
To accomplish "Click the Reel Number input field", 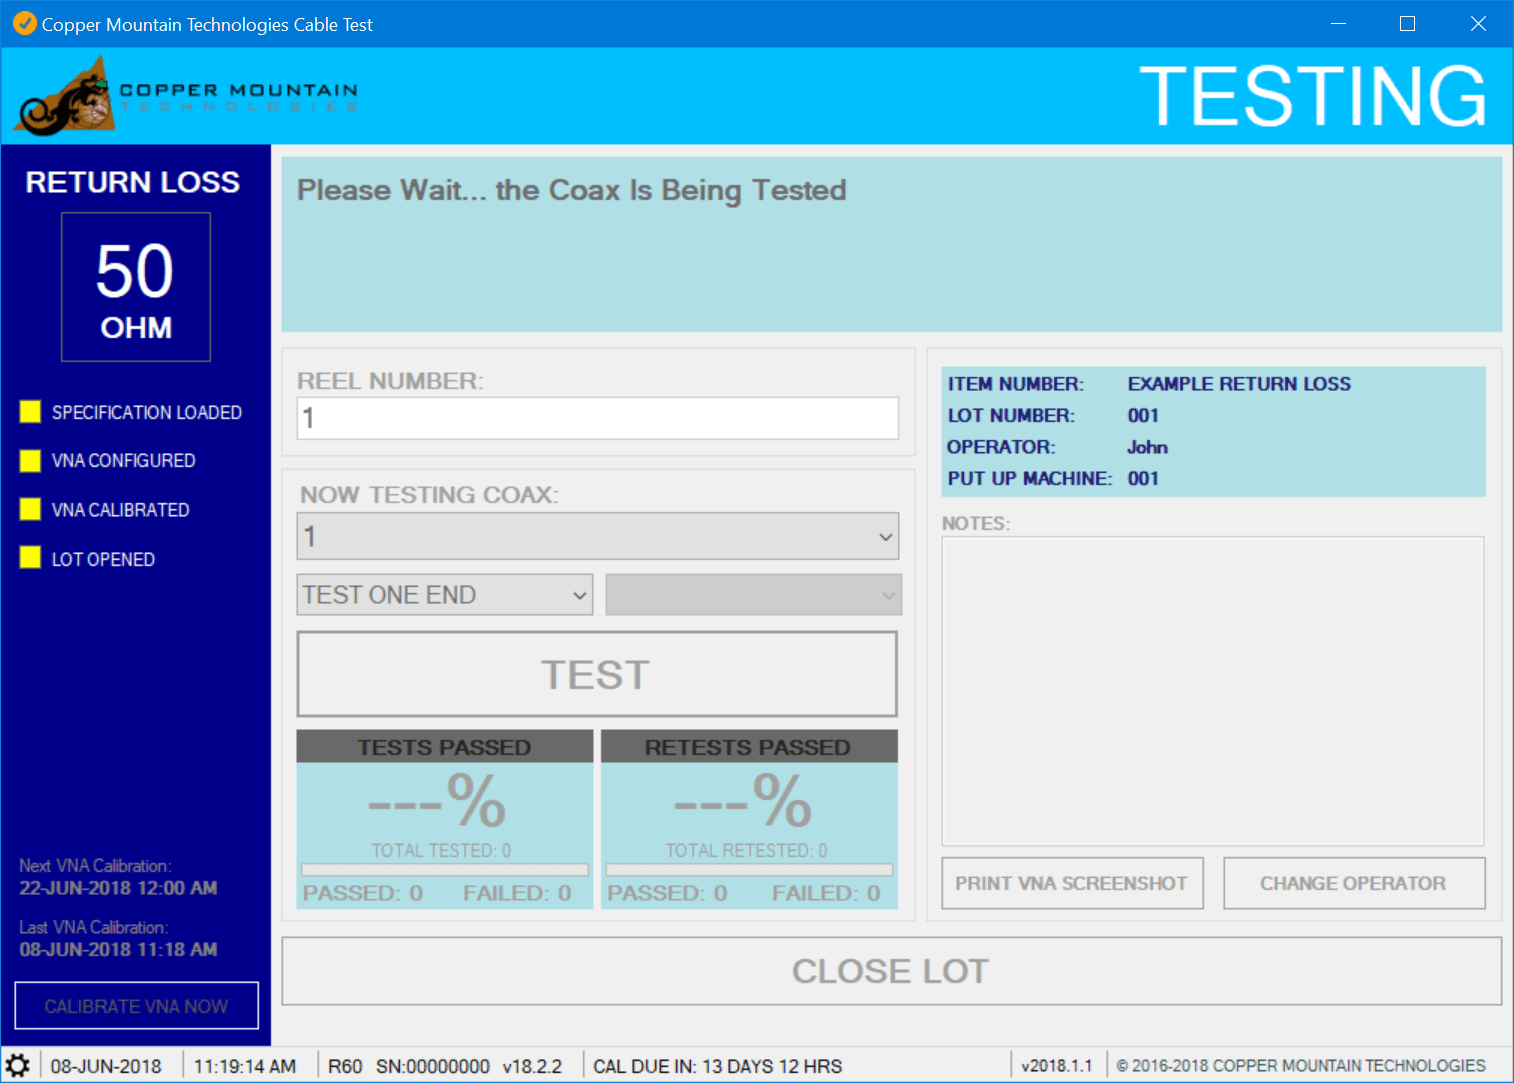I will (598, 418).
